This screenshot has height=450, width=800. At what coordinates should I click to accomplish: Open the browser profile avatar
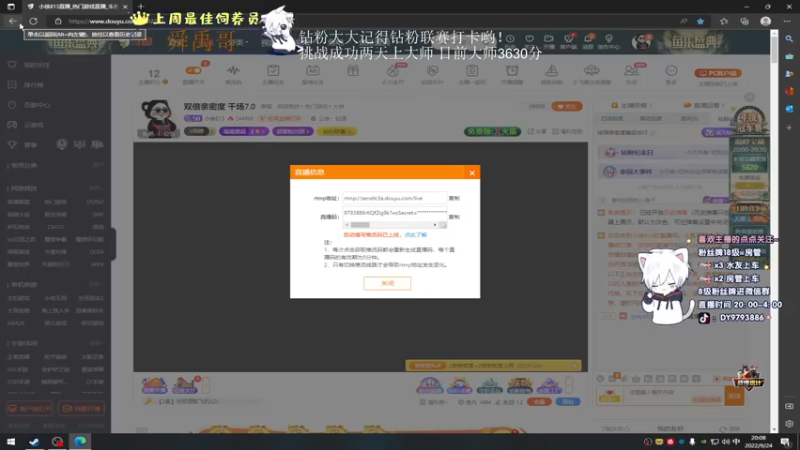pos(765,21)
